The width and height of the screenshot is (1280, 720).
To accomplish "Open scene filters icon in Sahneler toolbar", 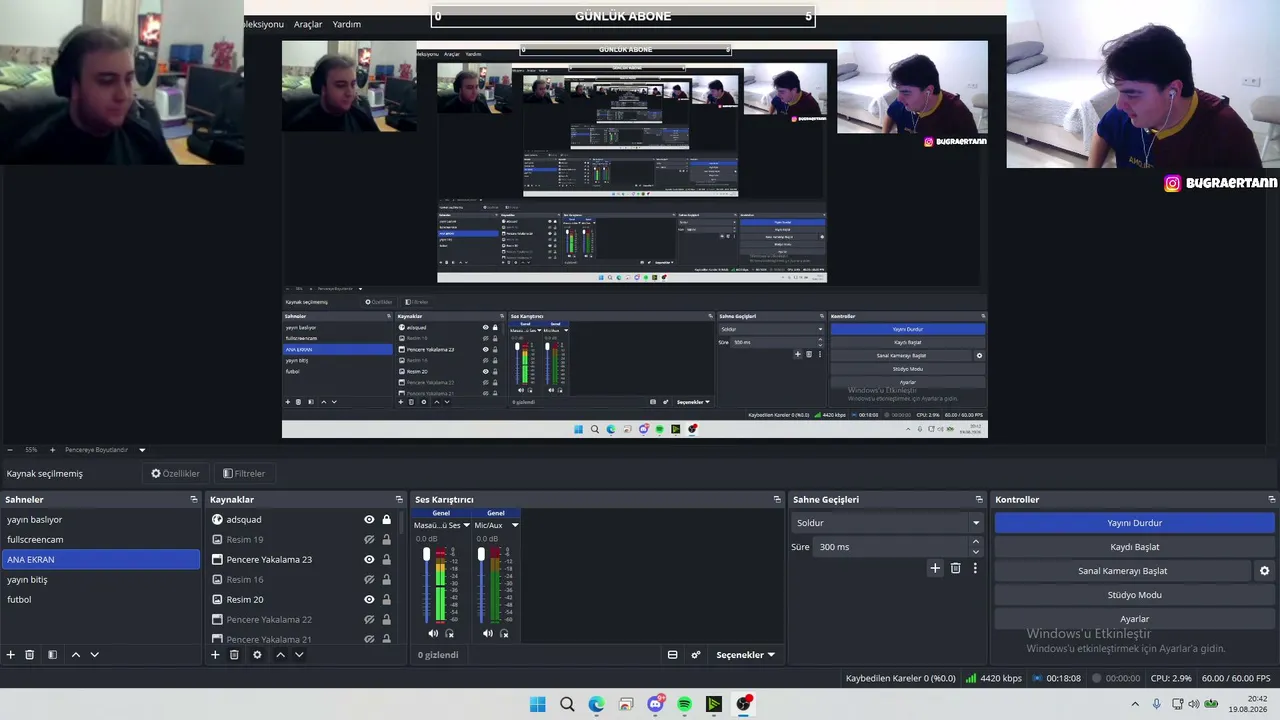I will coord(52,655).
